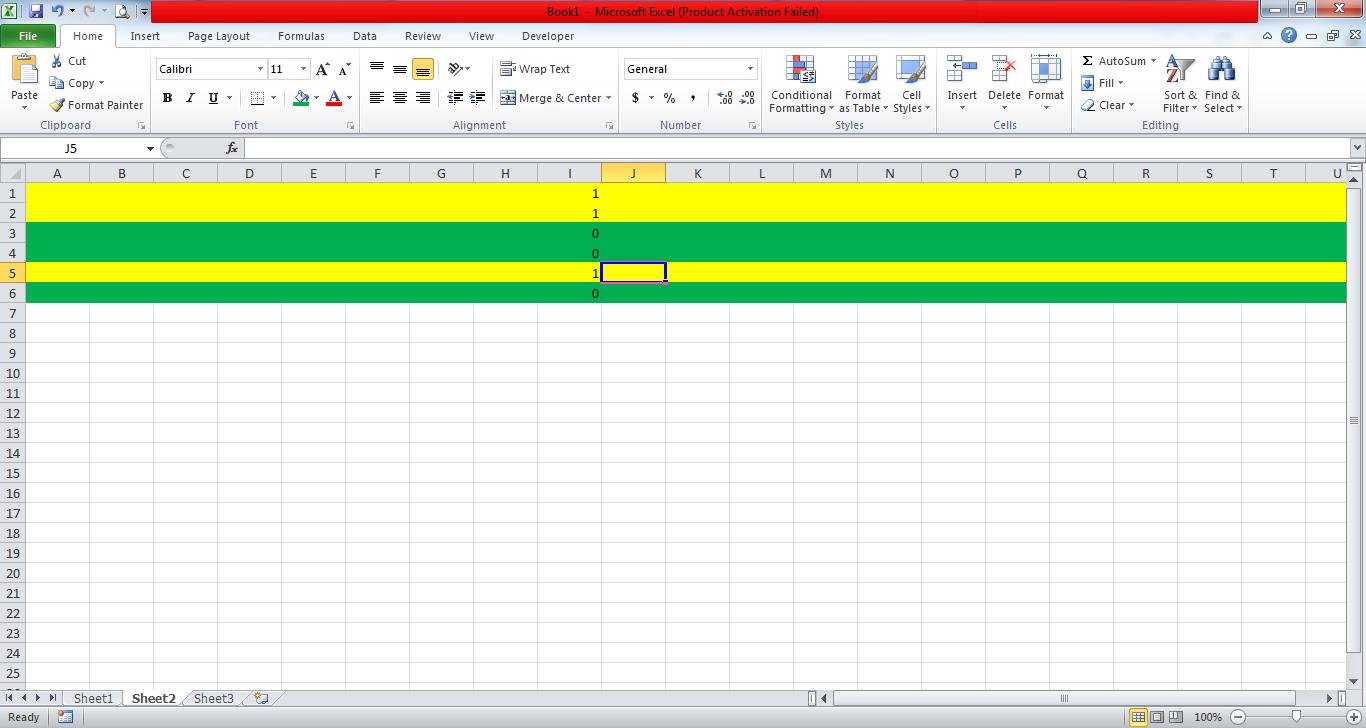Open the General number format dropdown

point(750,69)
